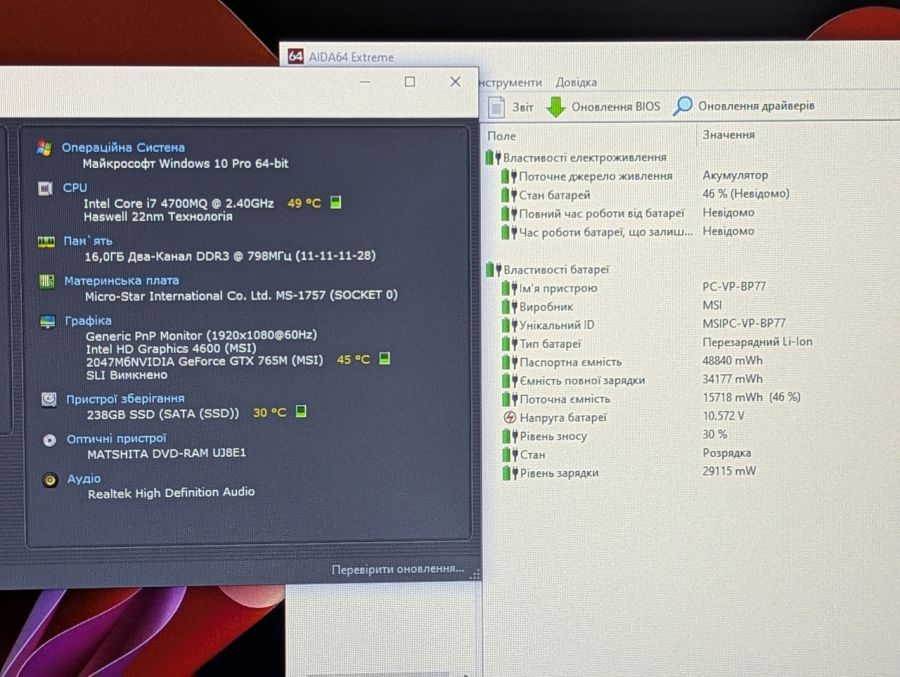Click the RAM module icon beside Пам'ять

pyautogui.click(x=46, y=242)
